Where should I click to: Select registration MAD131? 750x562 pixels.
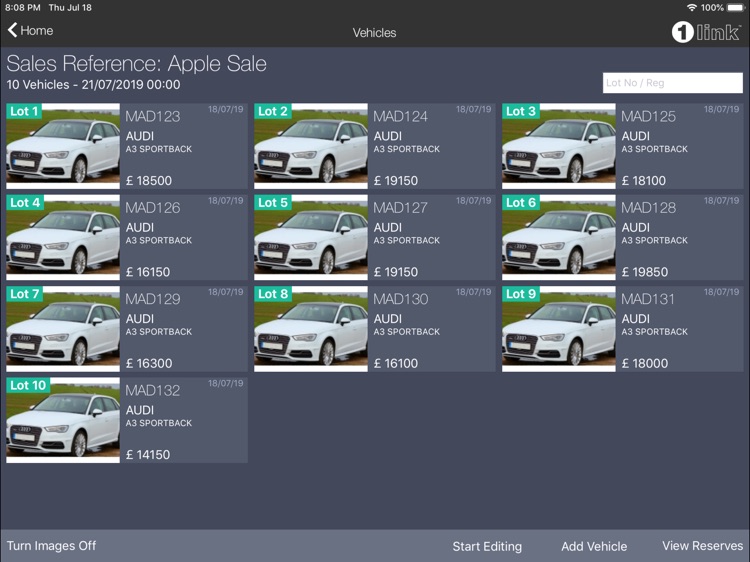pyautogui.click(x=648, y=299)
